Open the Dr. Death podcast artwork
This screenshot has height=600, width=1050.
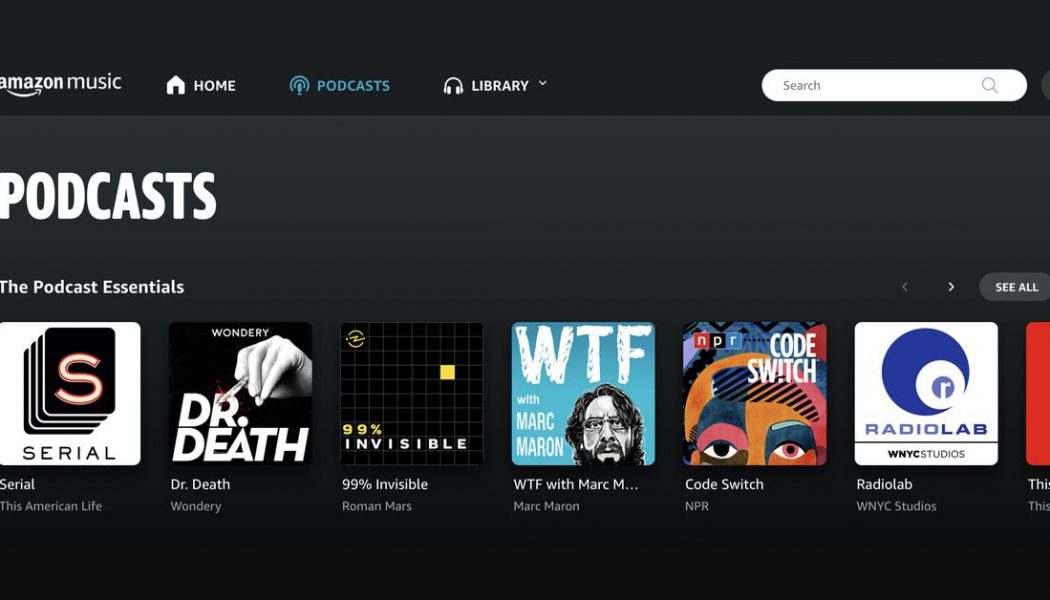(239, 393)
